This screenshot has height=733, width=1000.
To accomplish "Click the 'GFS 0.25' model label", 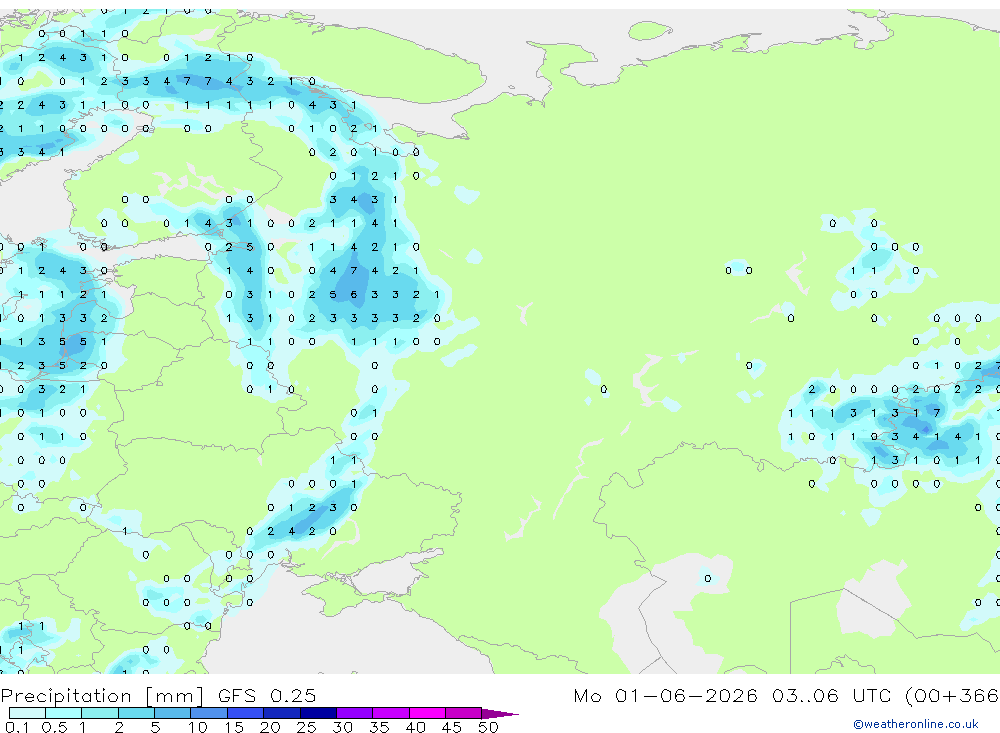I will click(x=267, y=695).
